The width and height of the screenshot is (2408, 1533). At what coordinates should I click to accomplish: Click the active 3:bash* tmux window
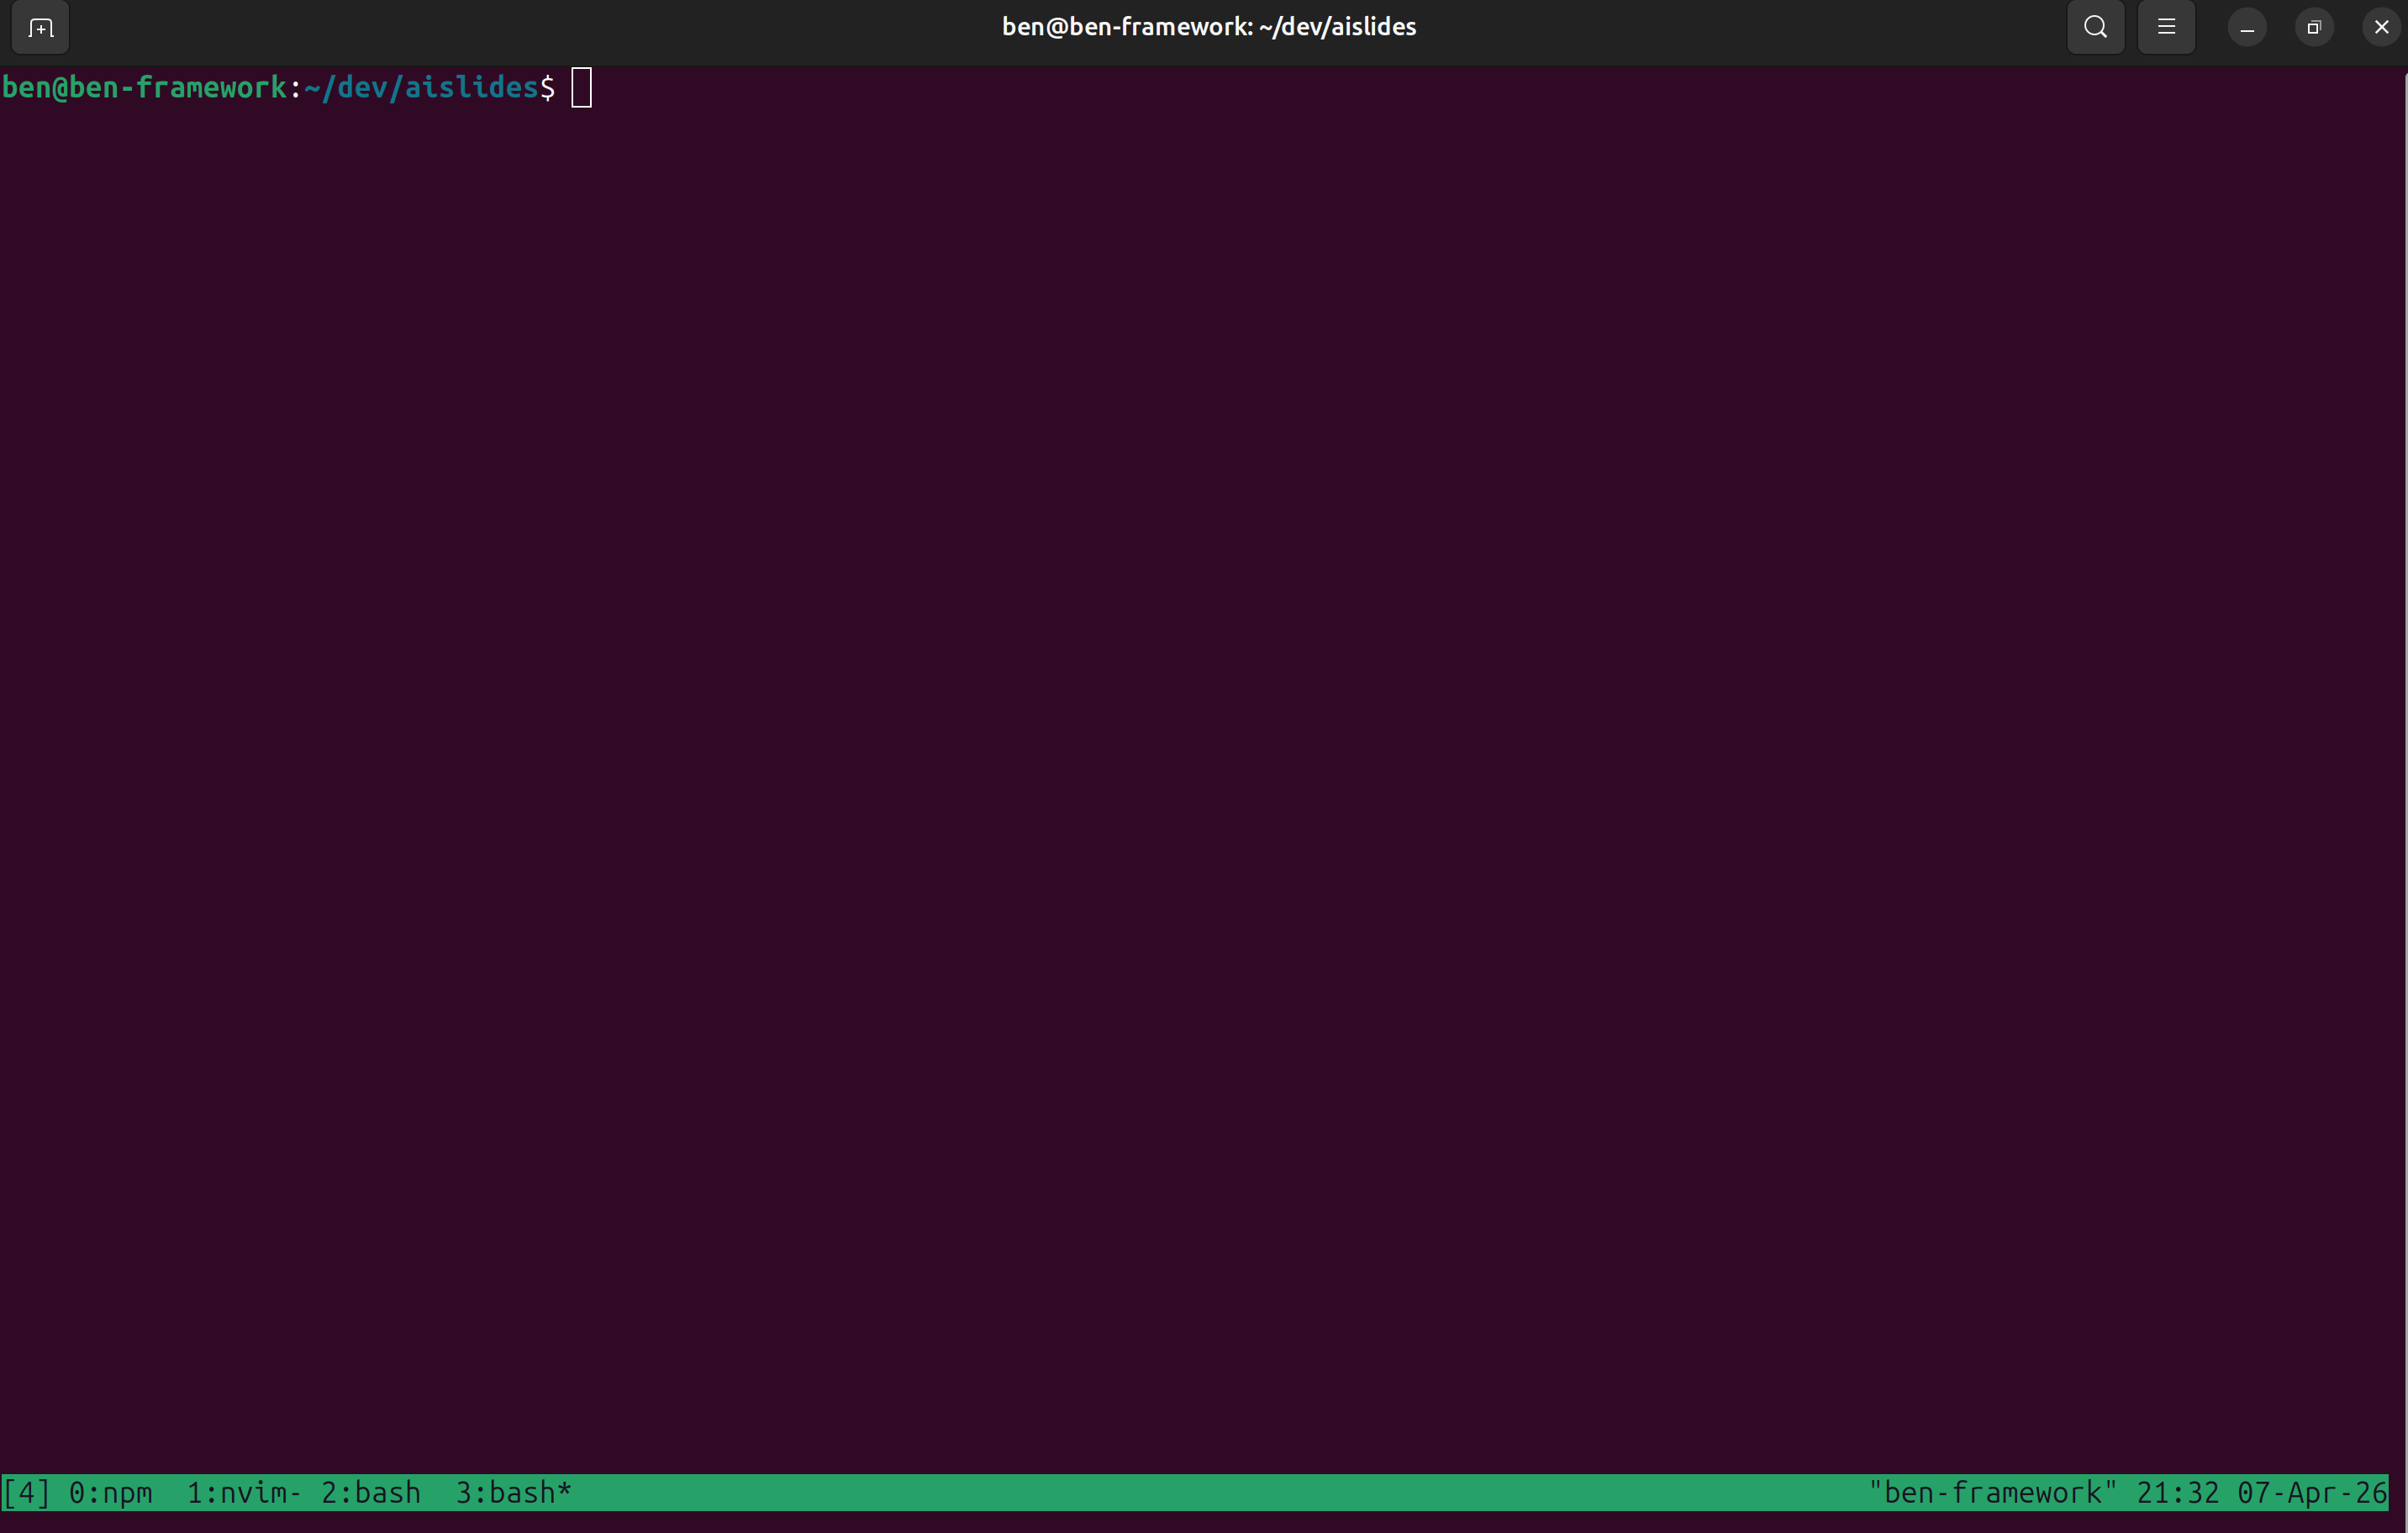513,1492
